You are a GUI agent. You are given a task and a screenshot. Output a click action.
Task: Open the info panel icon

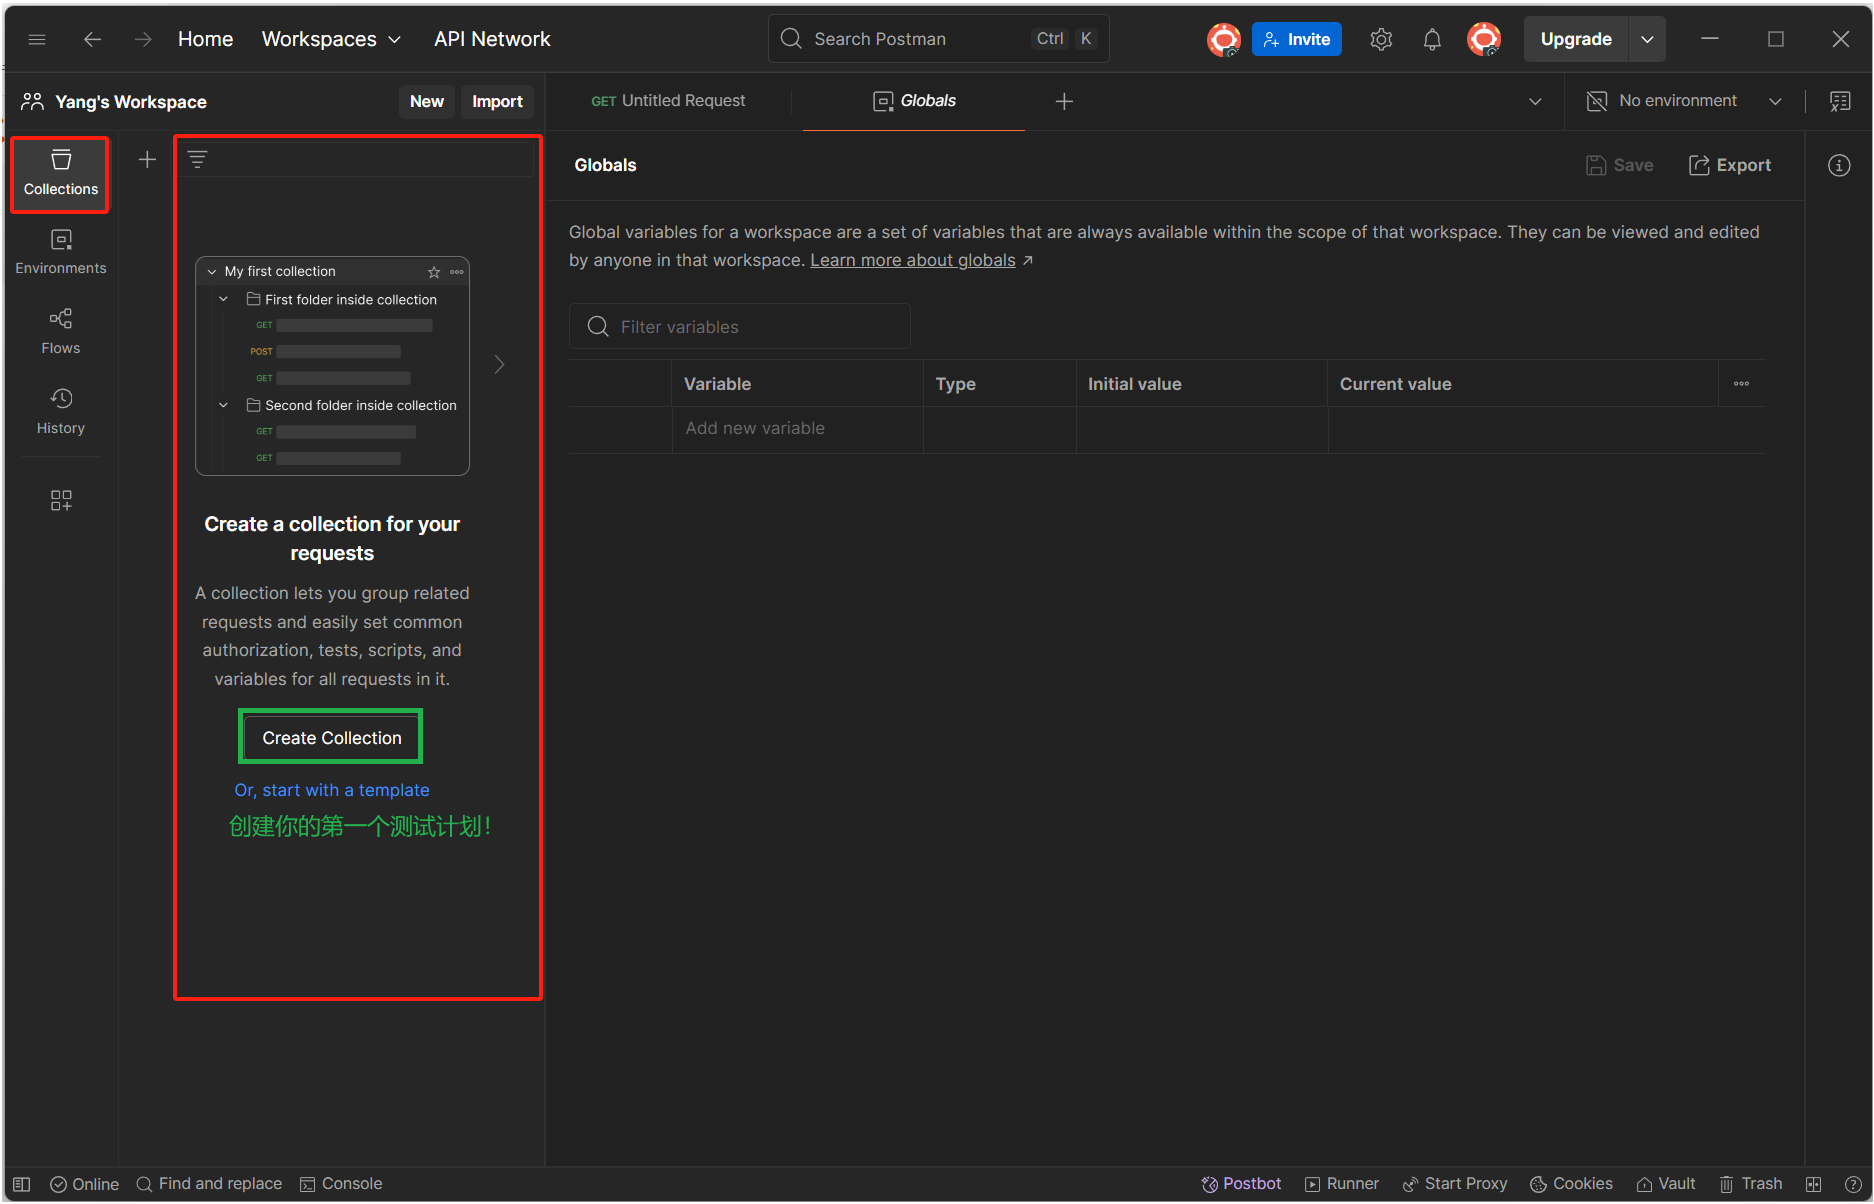(1839, 165)
